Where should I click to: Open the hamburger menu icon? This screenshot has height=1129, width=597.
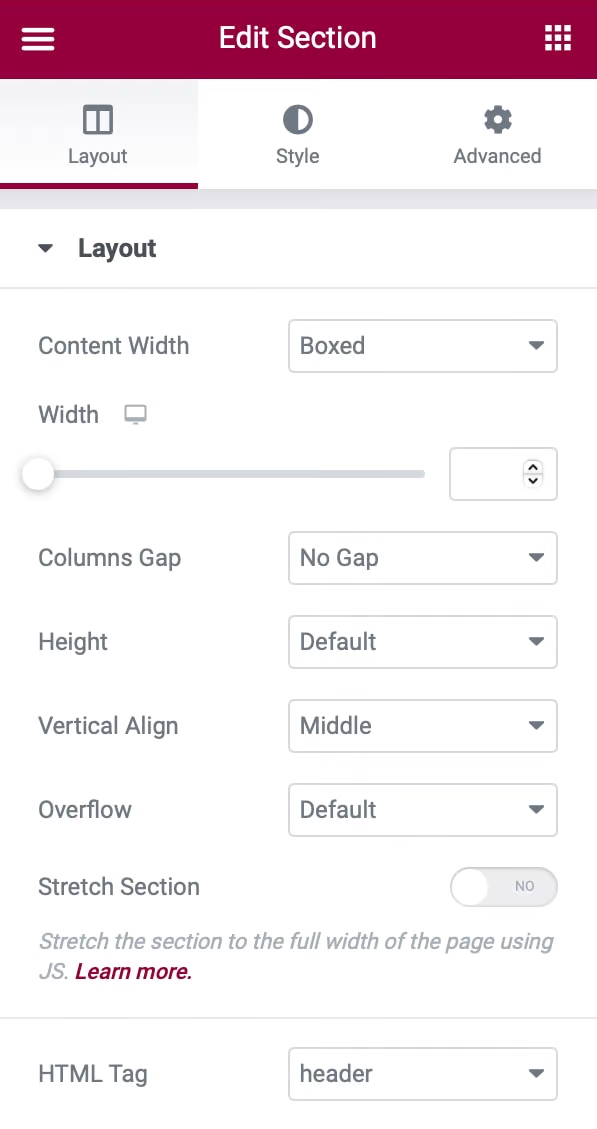[37, 38]
